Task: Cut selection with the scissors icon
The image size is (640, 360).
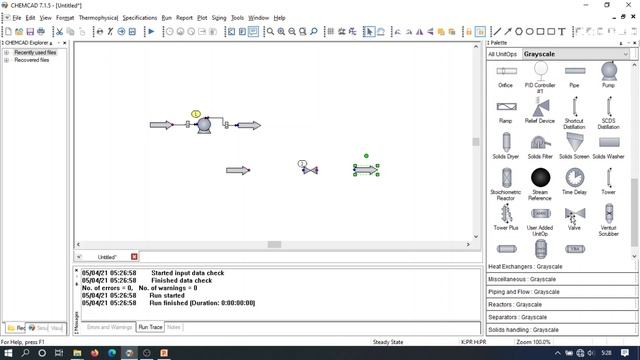Action: 60,31
